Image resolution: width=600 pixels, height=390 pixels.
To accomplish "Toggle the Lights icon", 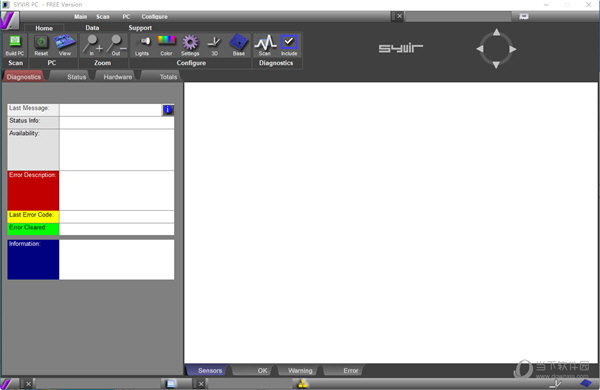I will 142,45.
